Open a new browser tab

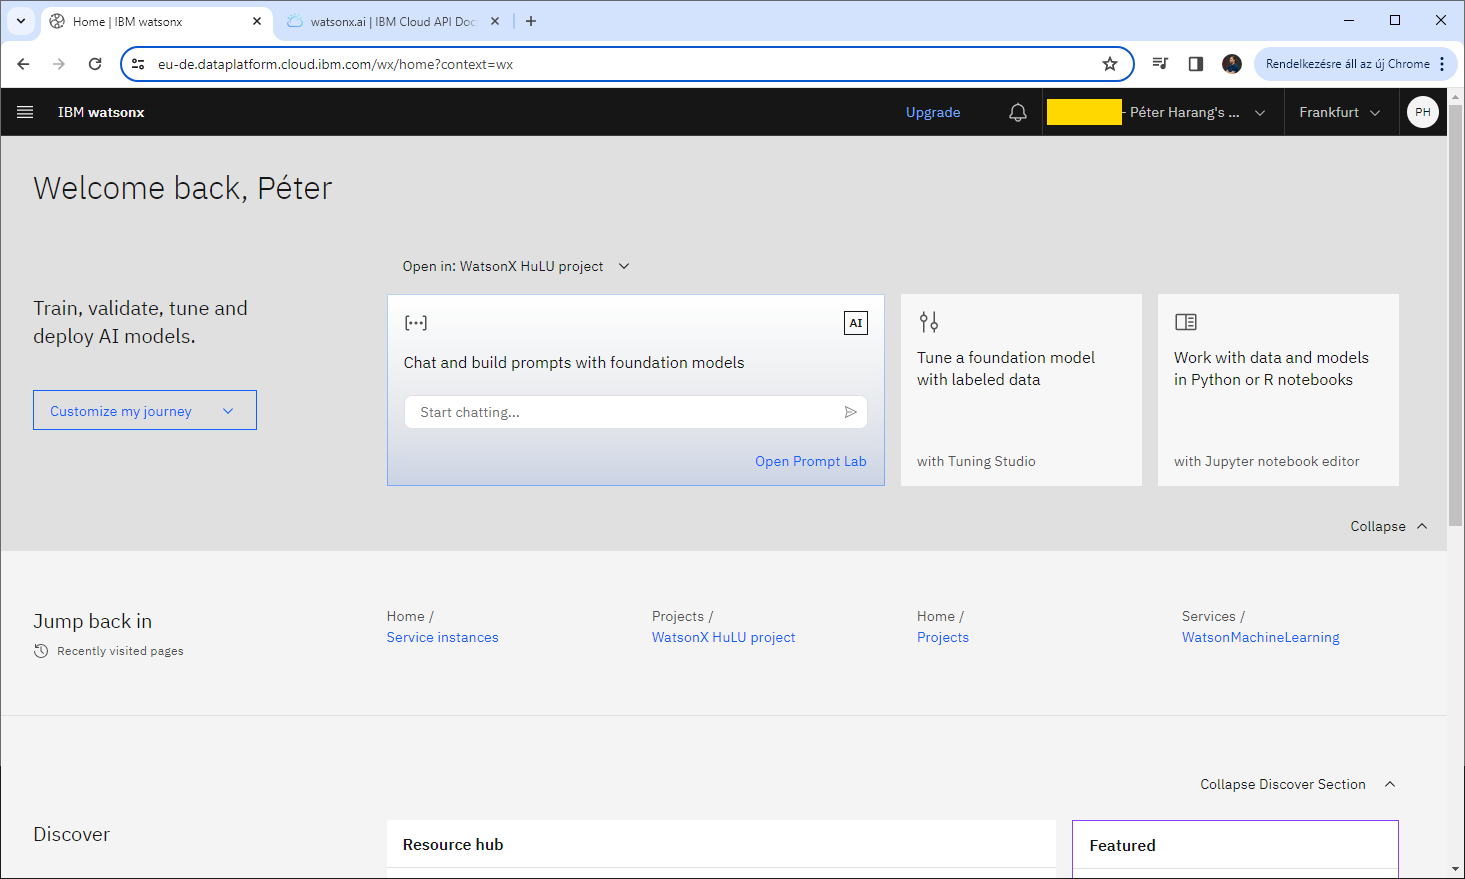point(531,21)
